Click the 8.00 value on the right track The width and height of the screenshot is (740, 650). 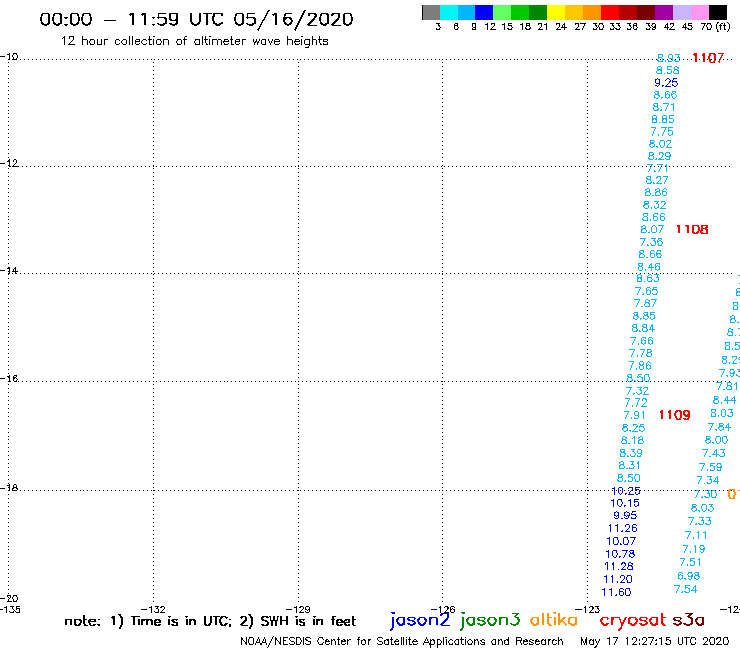pyautogui.click(x=716, y=440)
